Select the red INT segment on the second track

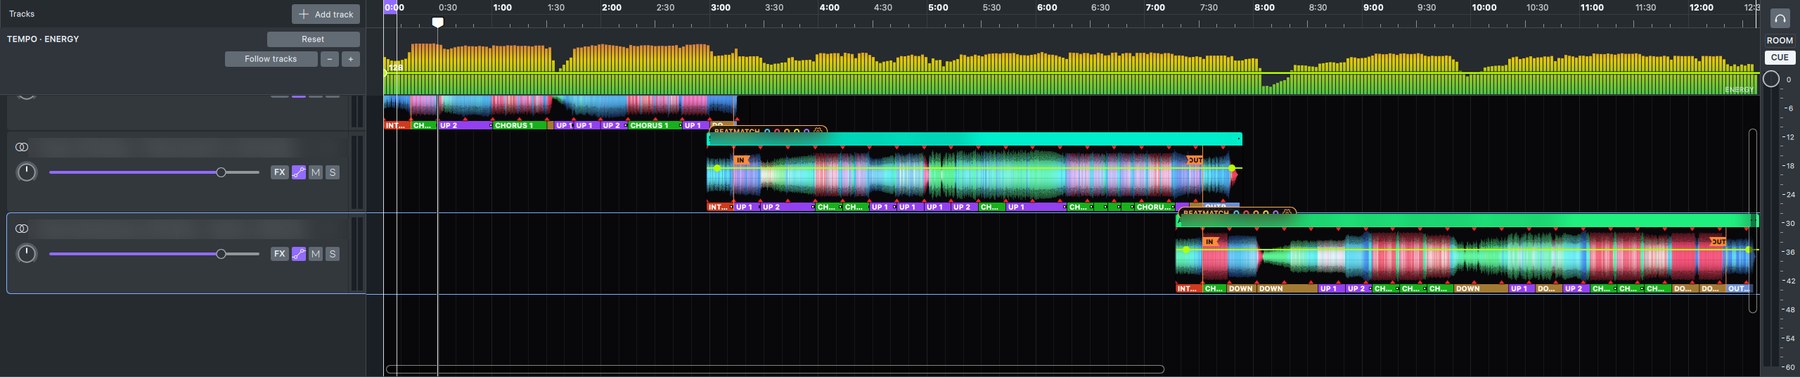720,207
